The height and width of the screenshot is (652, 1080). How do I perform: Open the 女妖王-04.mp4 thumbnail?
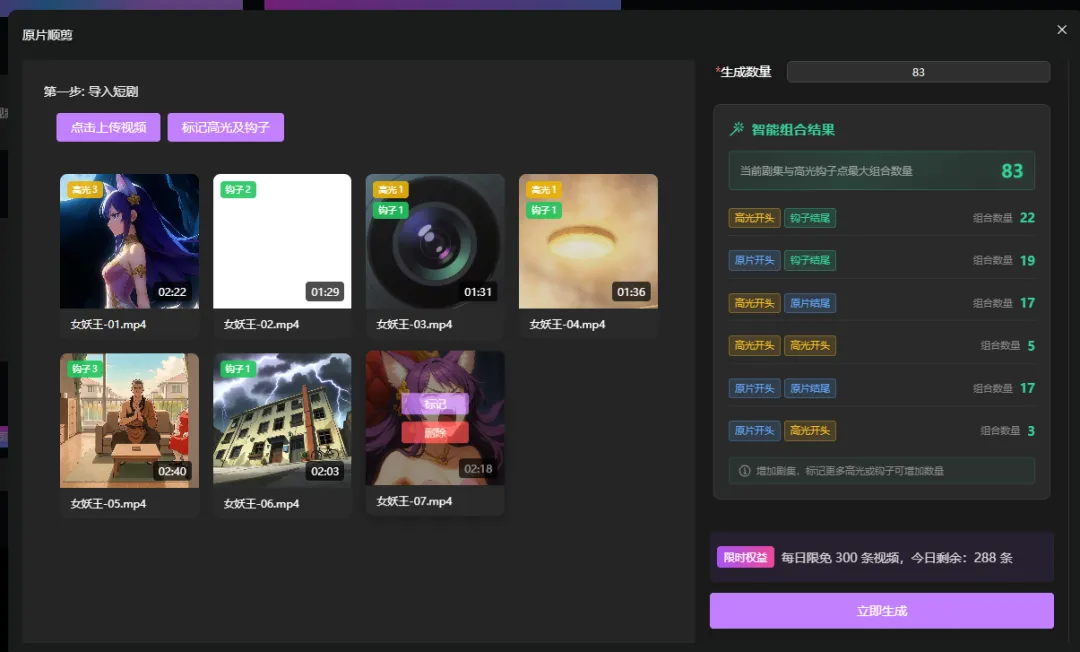click(x=588, y=241)
